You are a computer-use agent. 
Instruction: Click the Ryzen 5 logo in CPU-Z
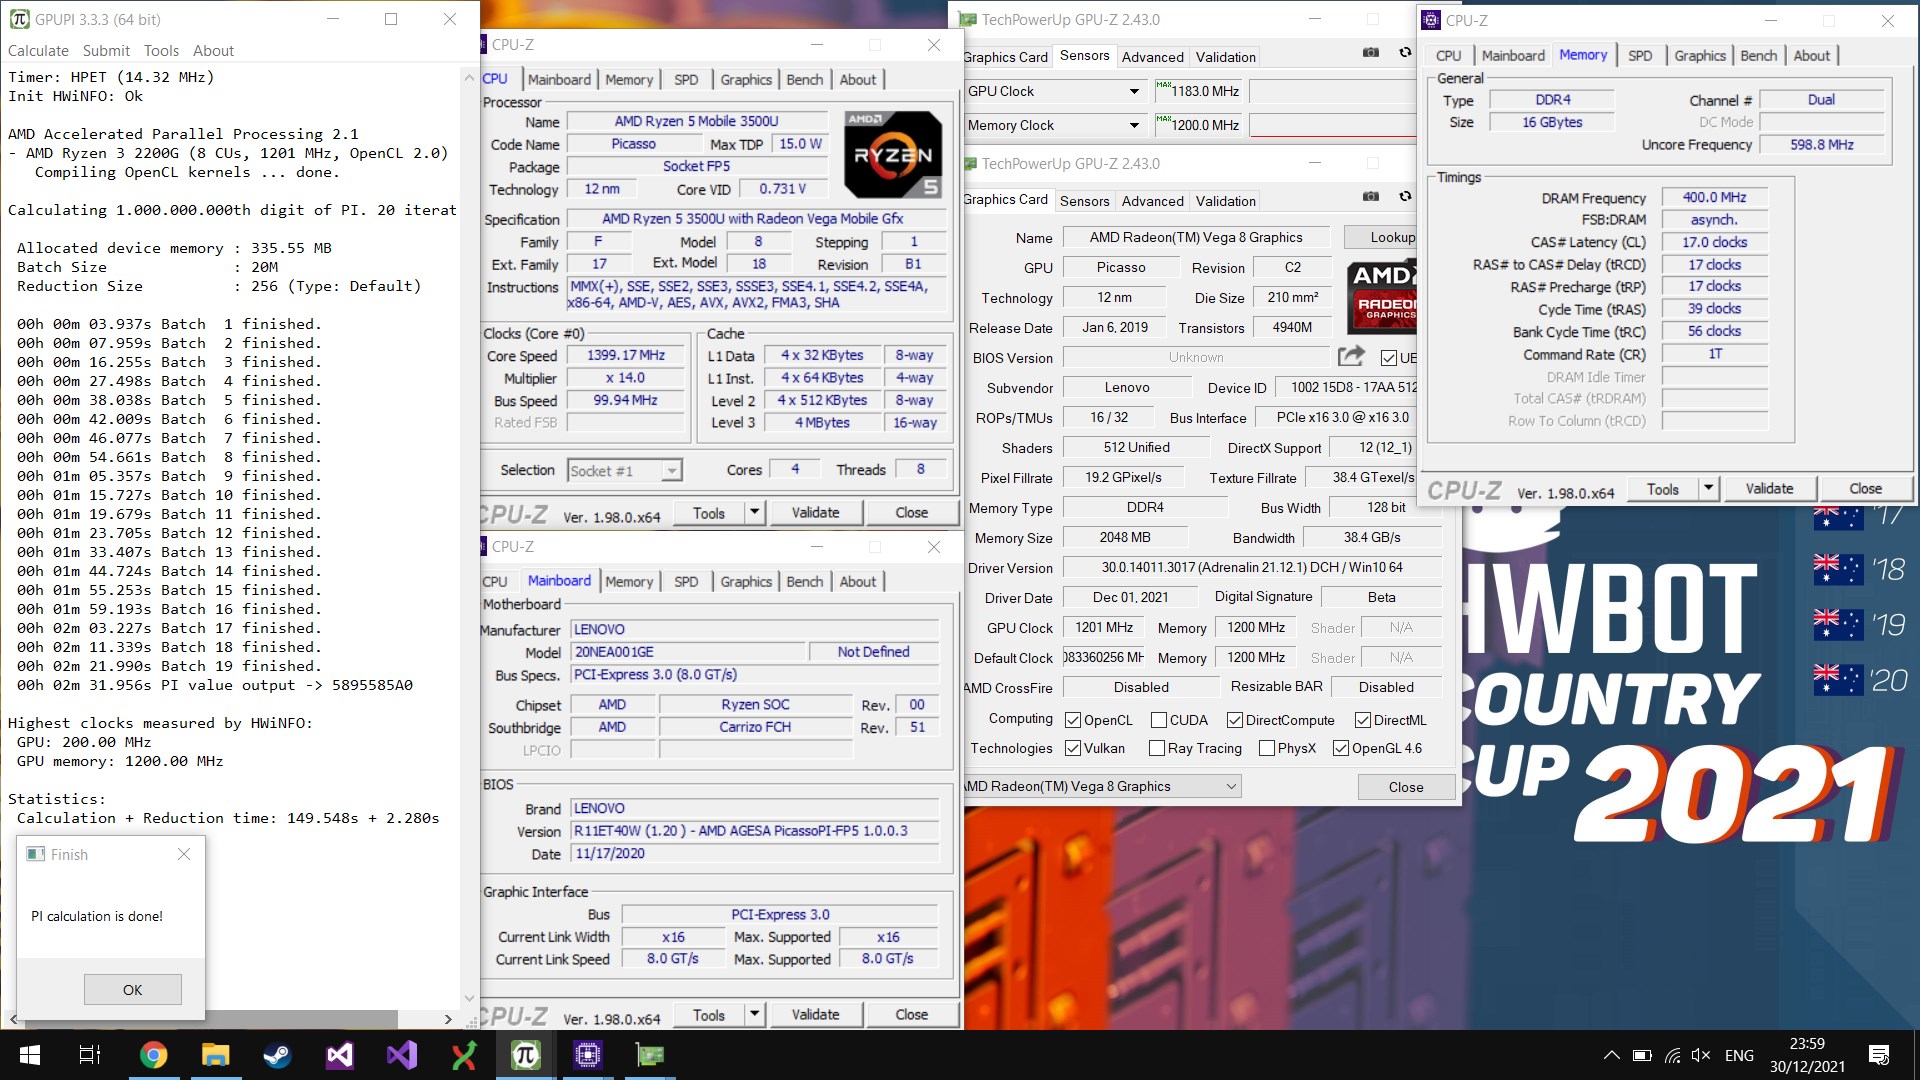pyautogui.click(x=892, y=154)
